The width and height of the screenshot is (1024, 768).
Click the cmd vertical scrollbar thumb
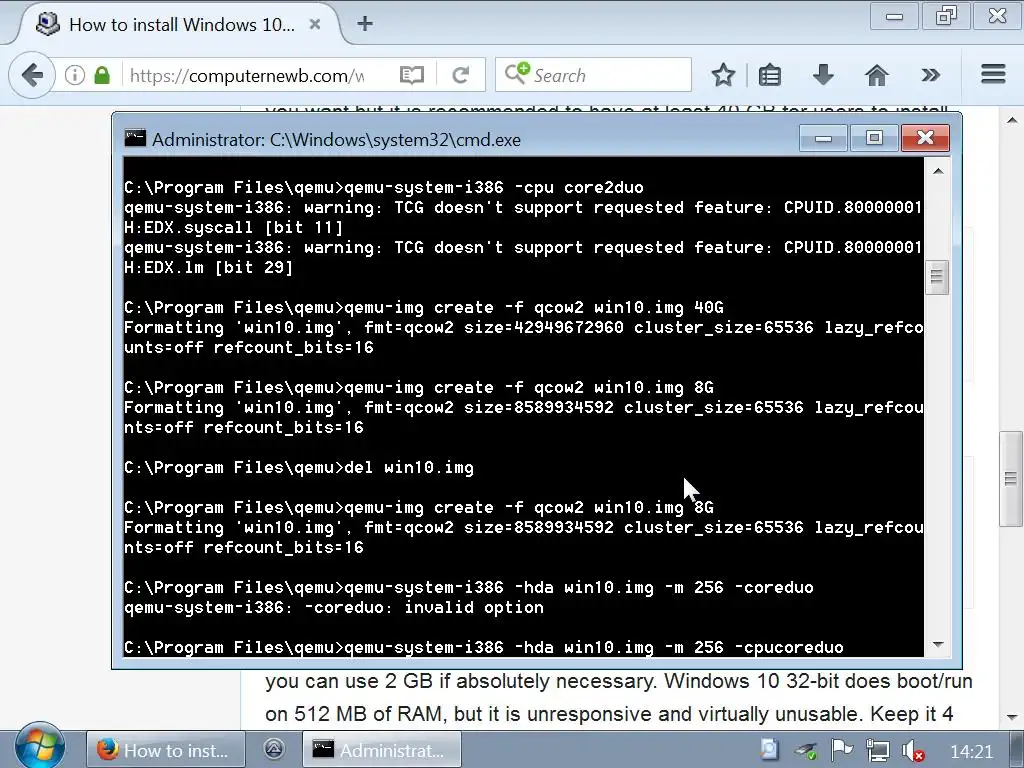[x=938, y=278]
